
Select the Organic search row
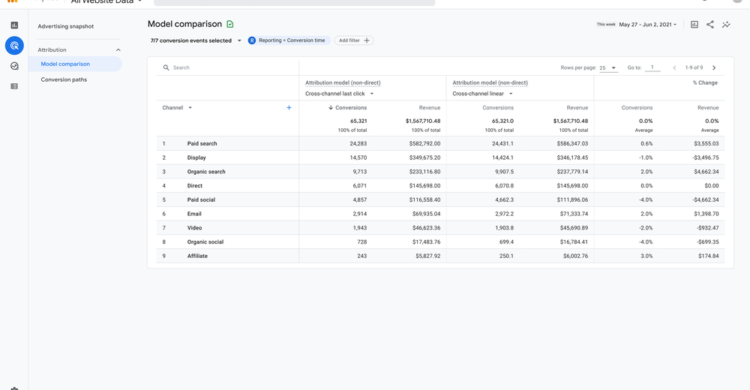tap(441, 172)
